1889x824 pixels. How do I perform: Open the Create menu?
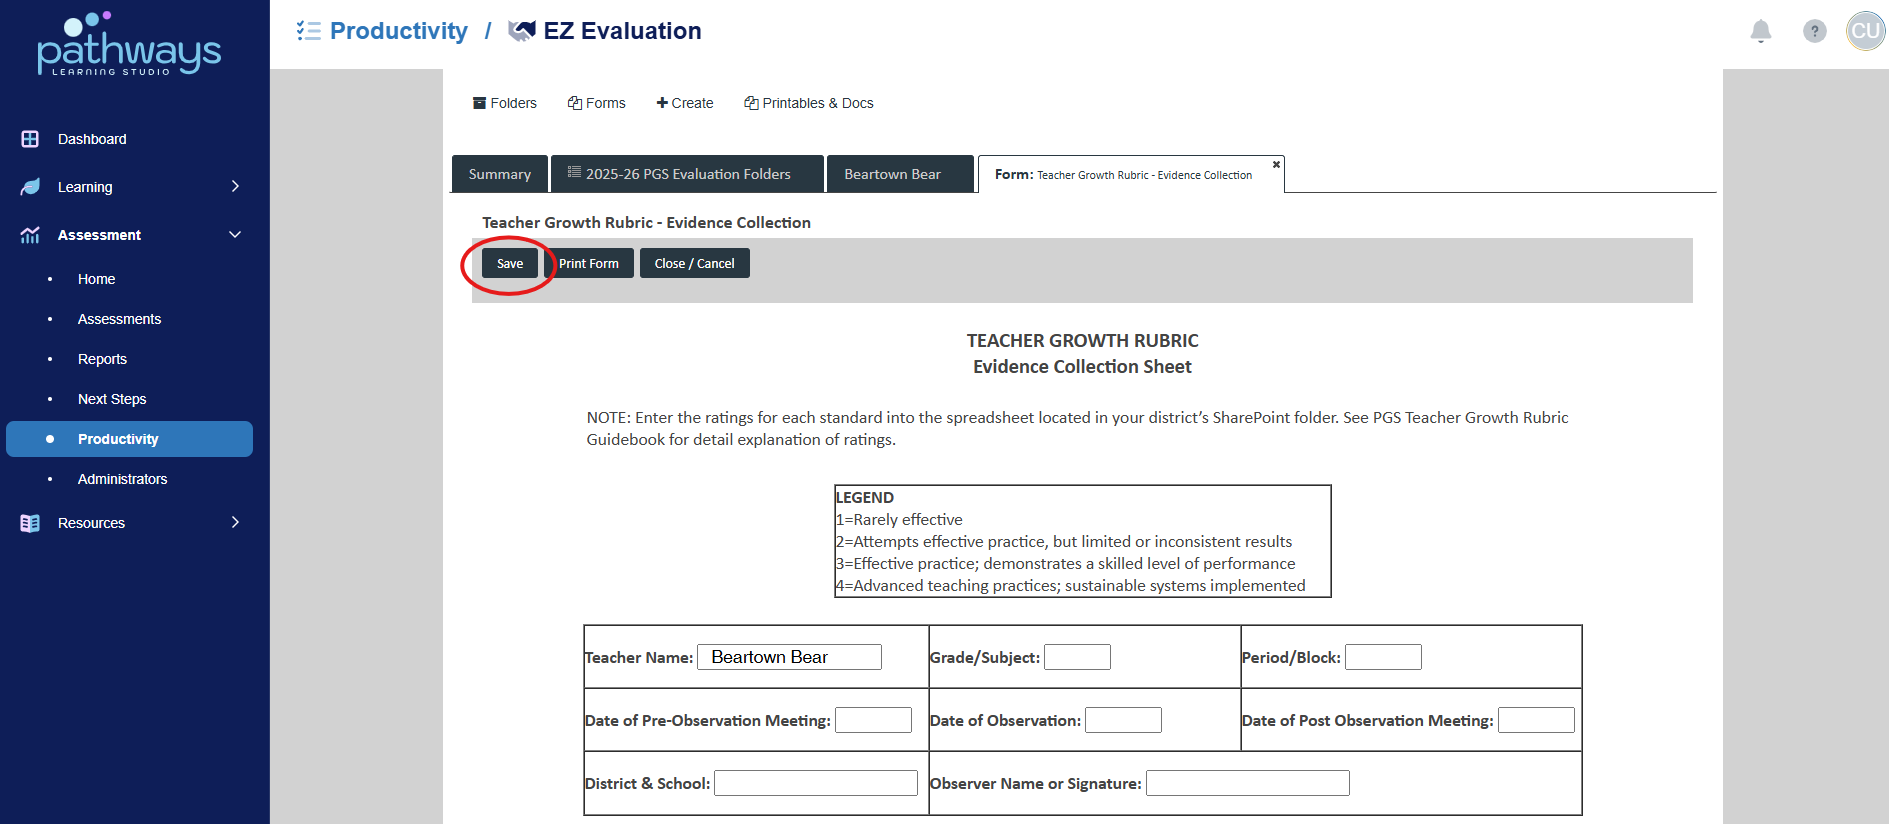(685, 103)
